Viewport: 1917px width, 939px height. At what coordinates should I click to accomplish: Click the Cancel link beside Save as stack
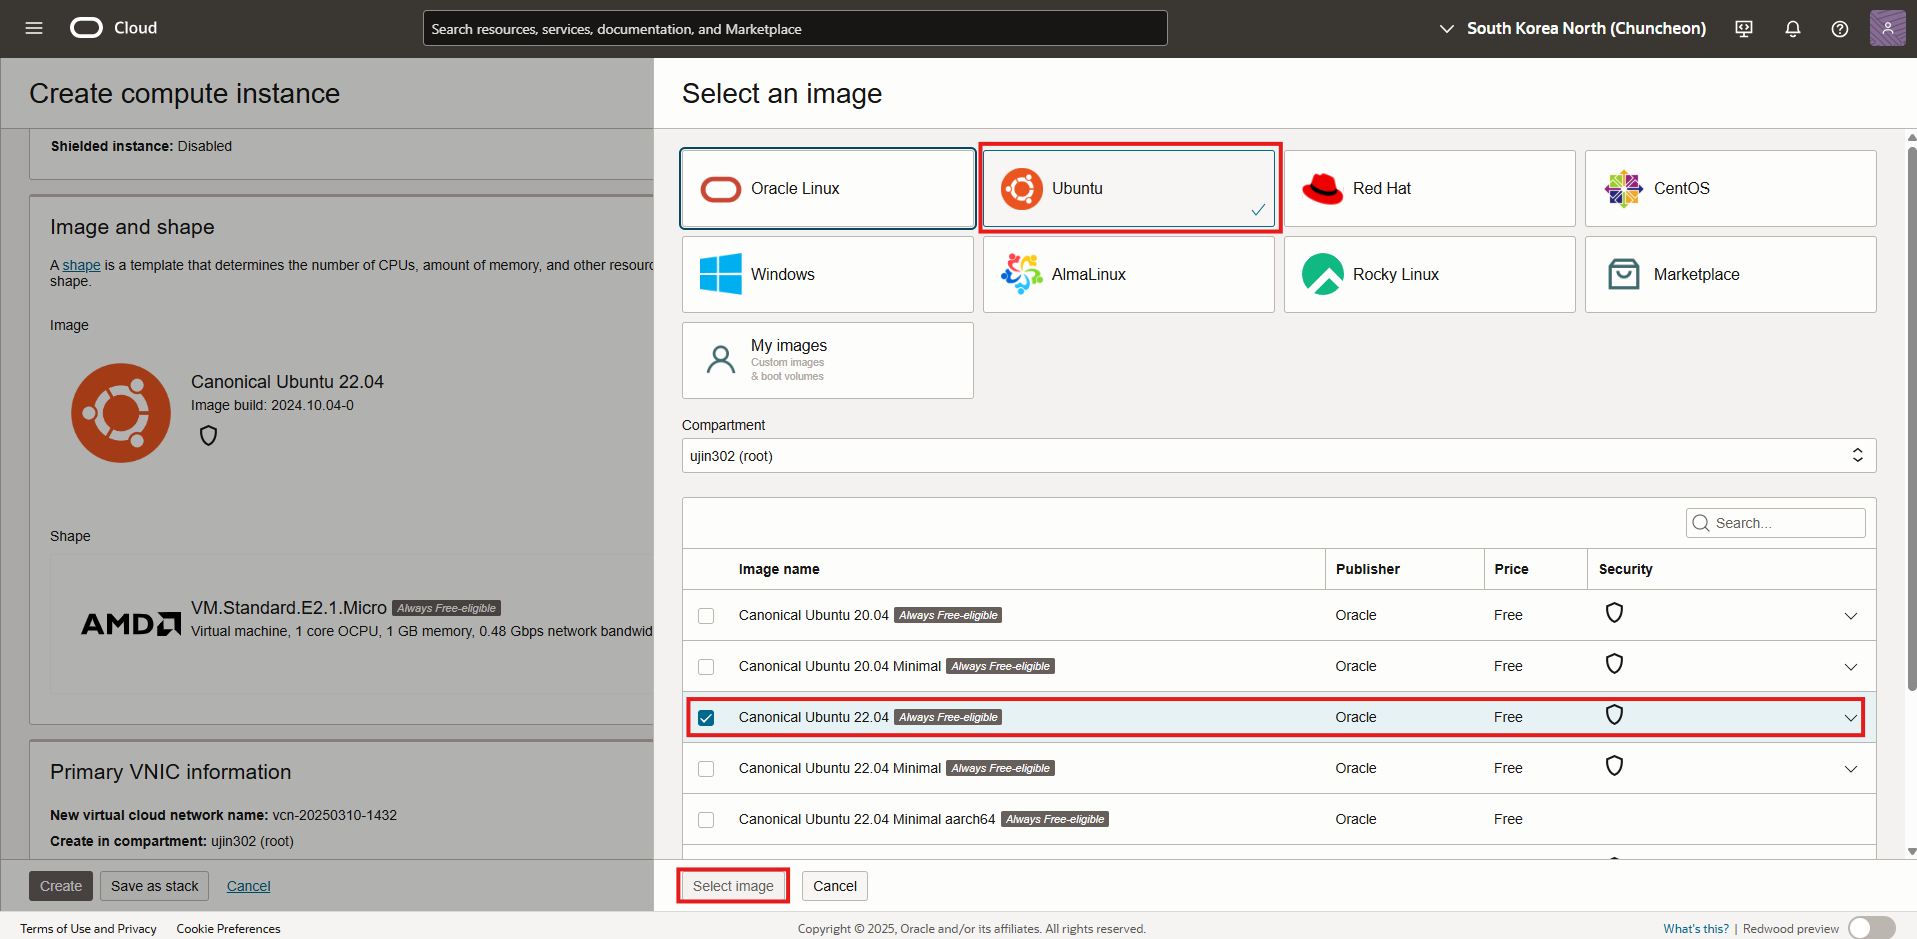click(248, 886)
